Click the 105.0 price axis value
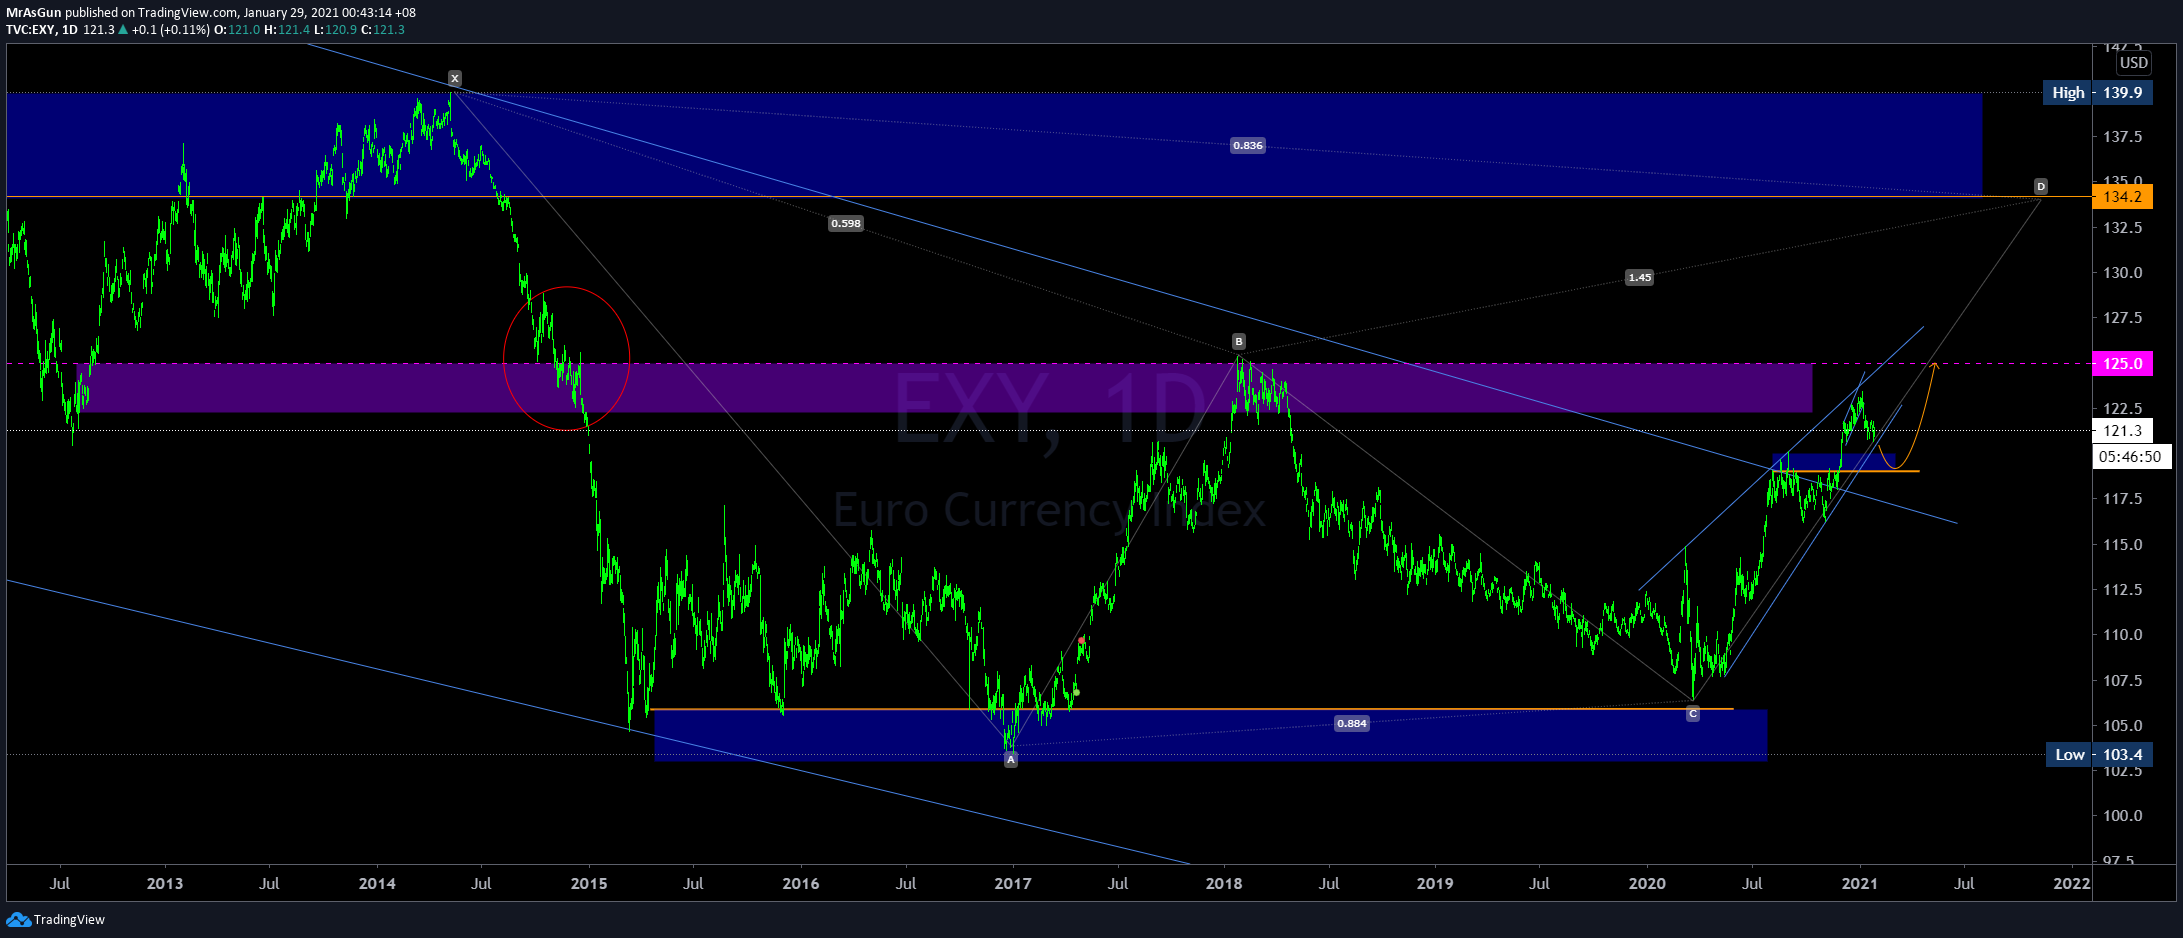Screen dimensions: 2183x938 (2123, 726)
